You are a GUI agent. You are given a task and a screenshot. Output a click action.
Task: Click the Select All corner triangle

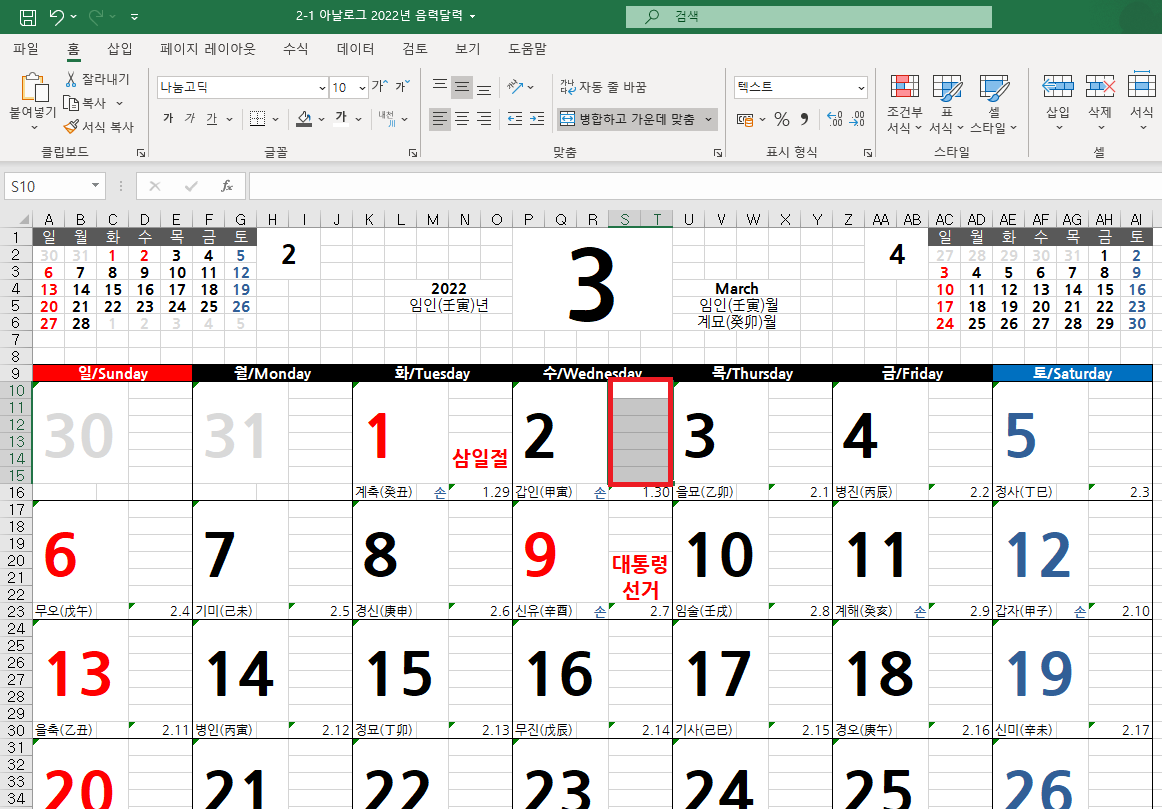[22, 219]
